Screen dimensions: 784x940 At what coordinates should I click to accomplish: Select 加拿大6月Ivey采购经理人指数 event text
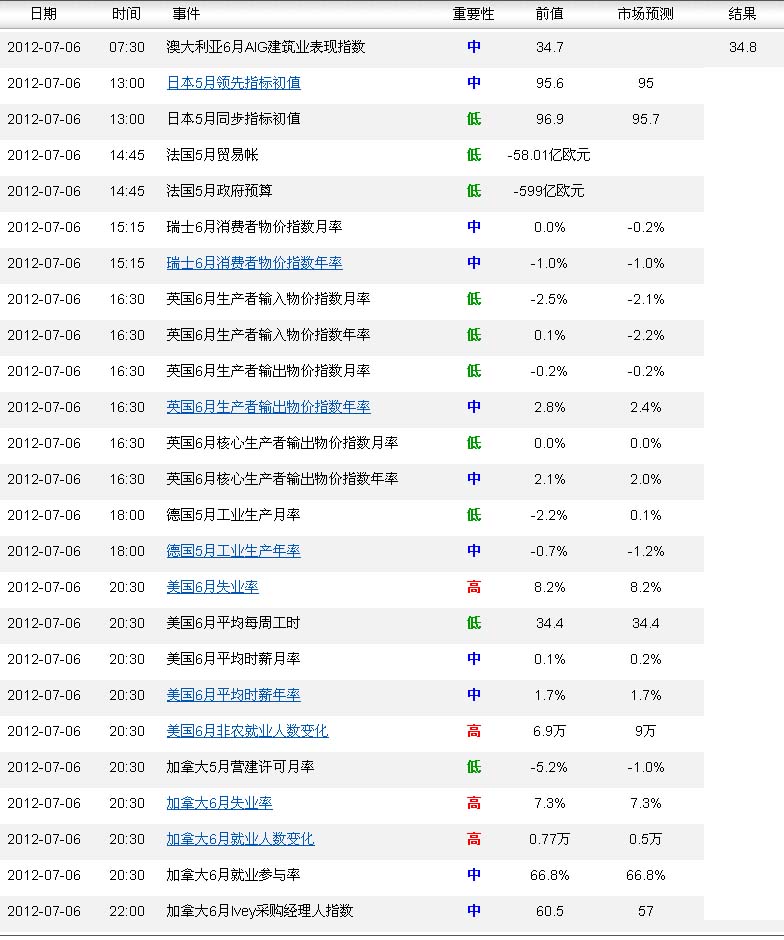[260, 911]
